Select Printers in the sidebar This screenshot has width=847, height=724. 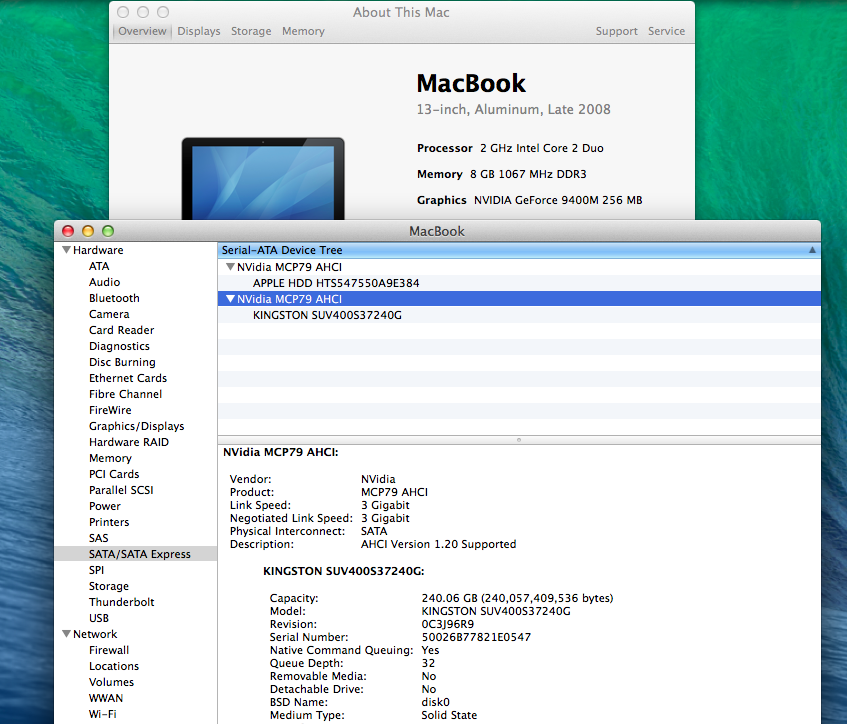109,522
